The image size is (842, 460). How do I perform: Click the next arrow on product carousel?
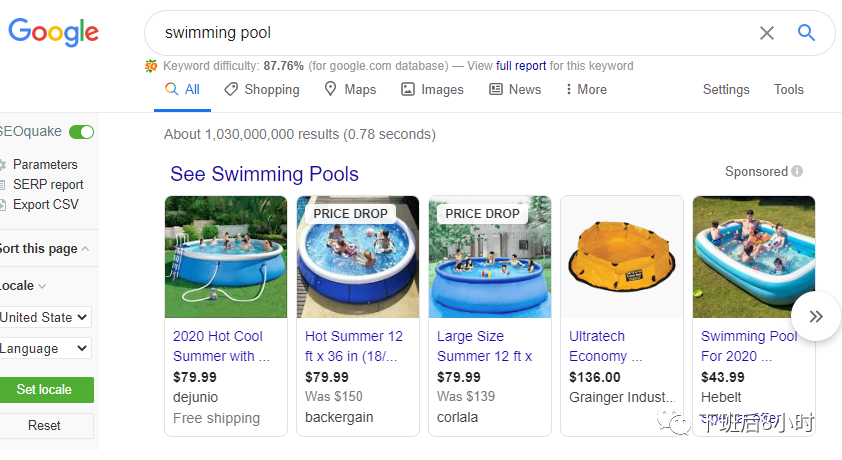[x=815, y=316]
